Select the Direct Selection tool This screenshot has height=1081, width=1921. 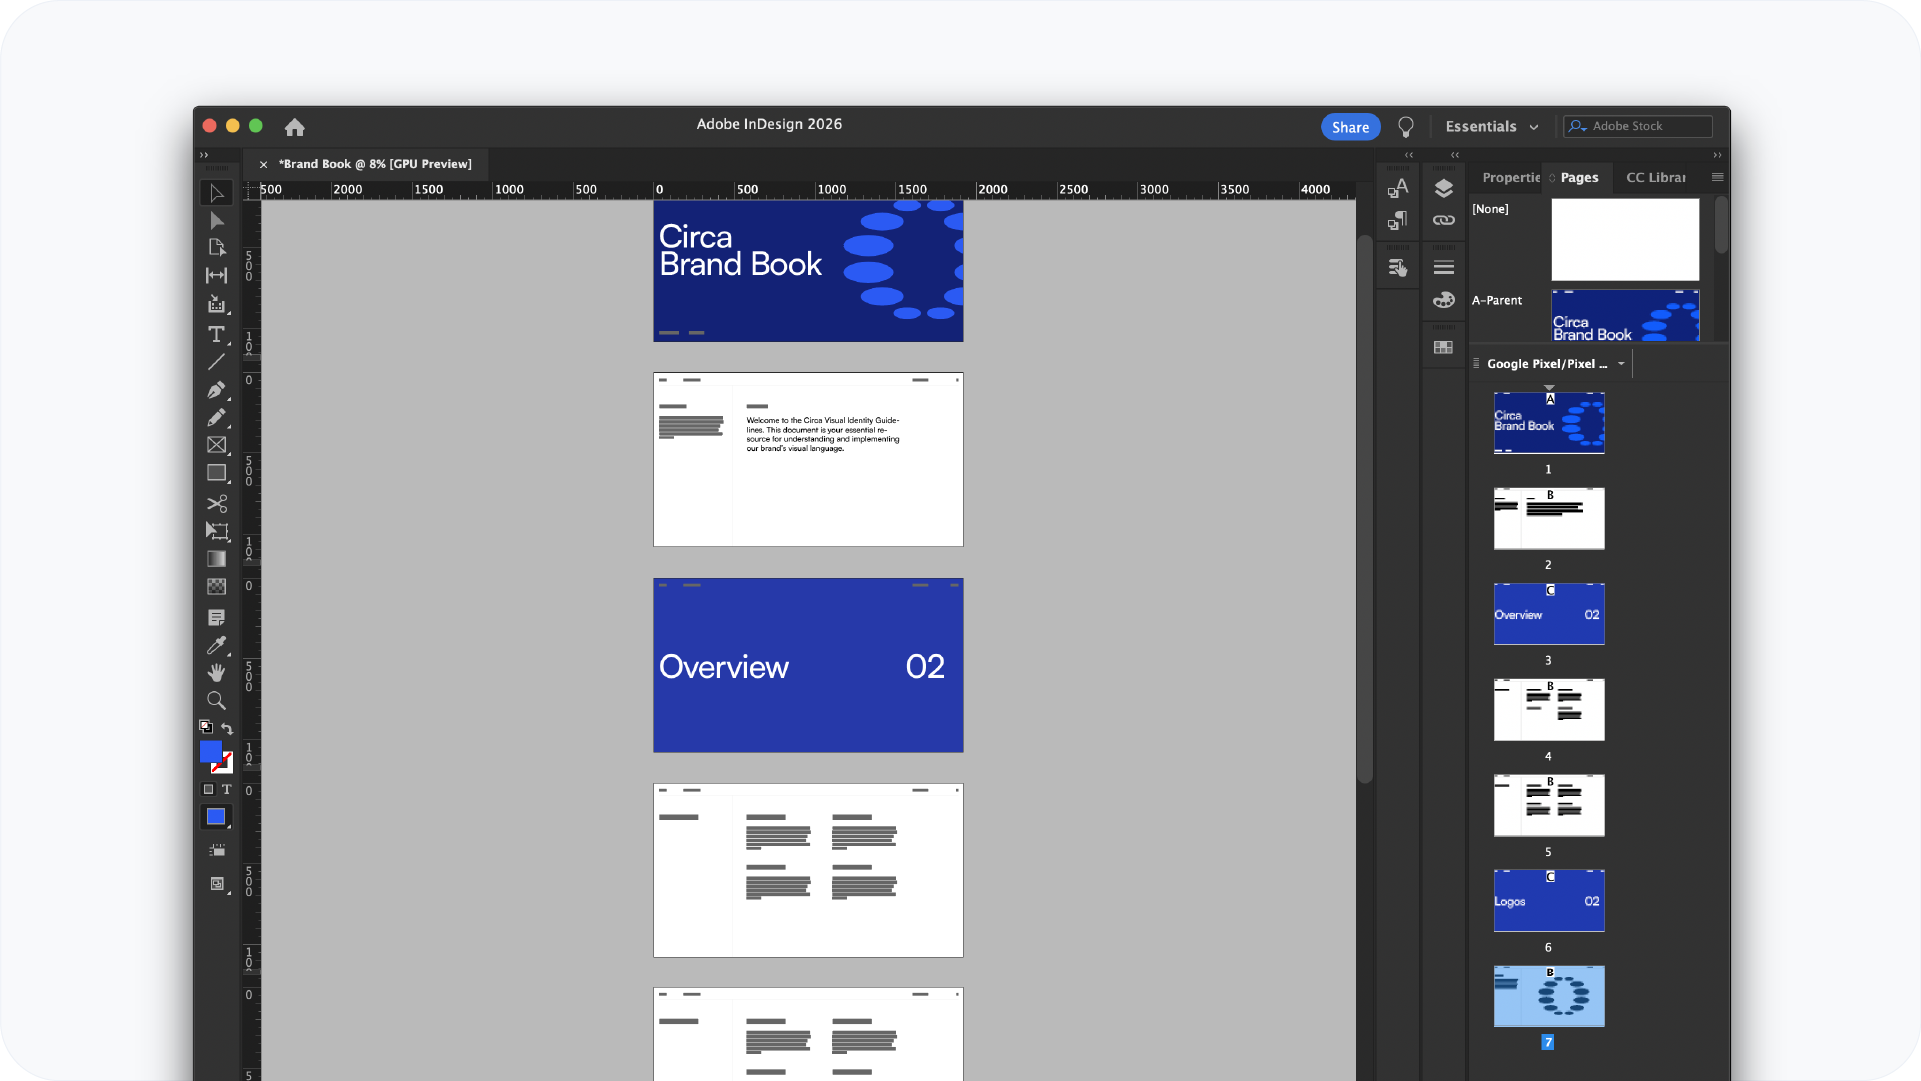216,221
